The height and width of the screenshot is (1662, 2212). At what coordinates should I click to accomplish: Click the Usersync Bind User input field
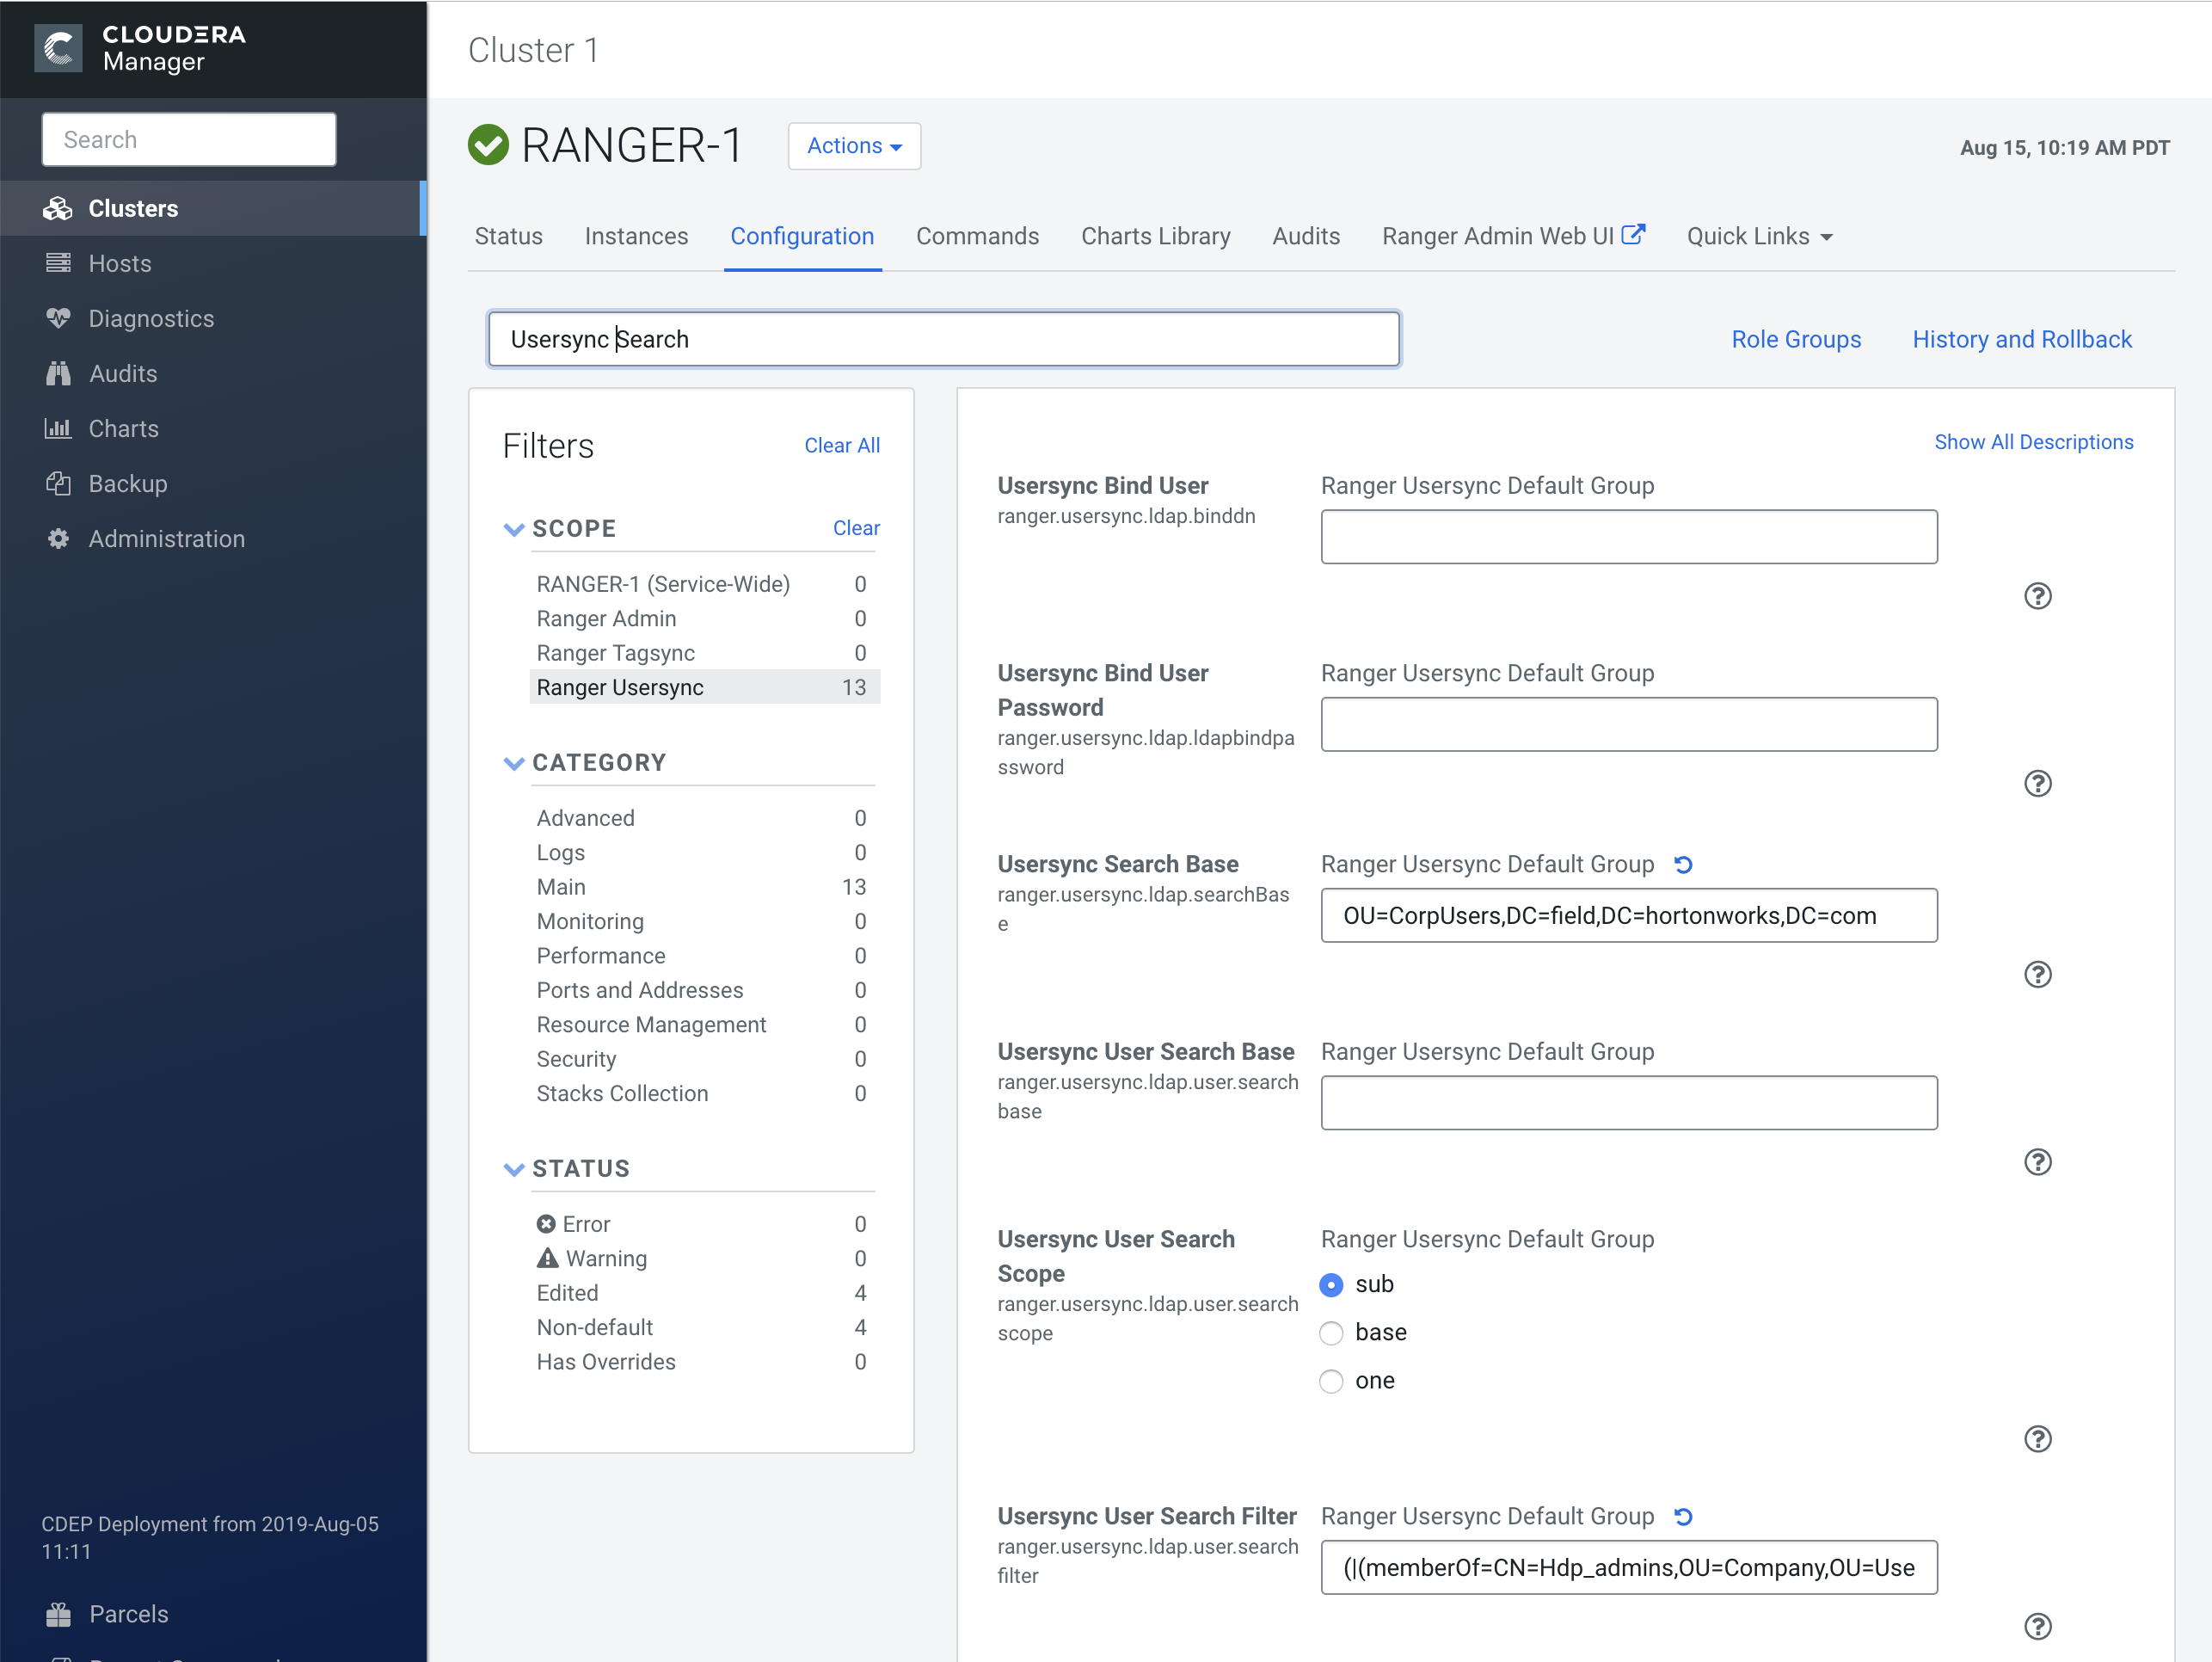[x=1628, y=537]
